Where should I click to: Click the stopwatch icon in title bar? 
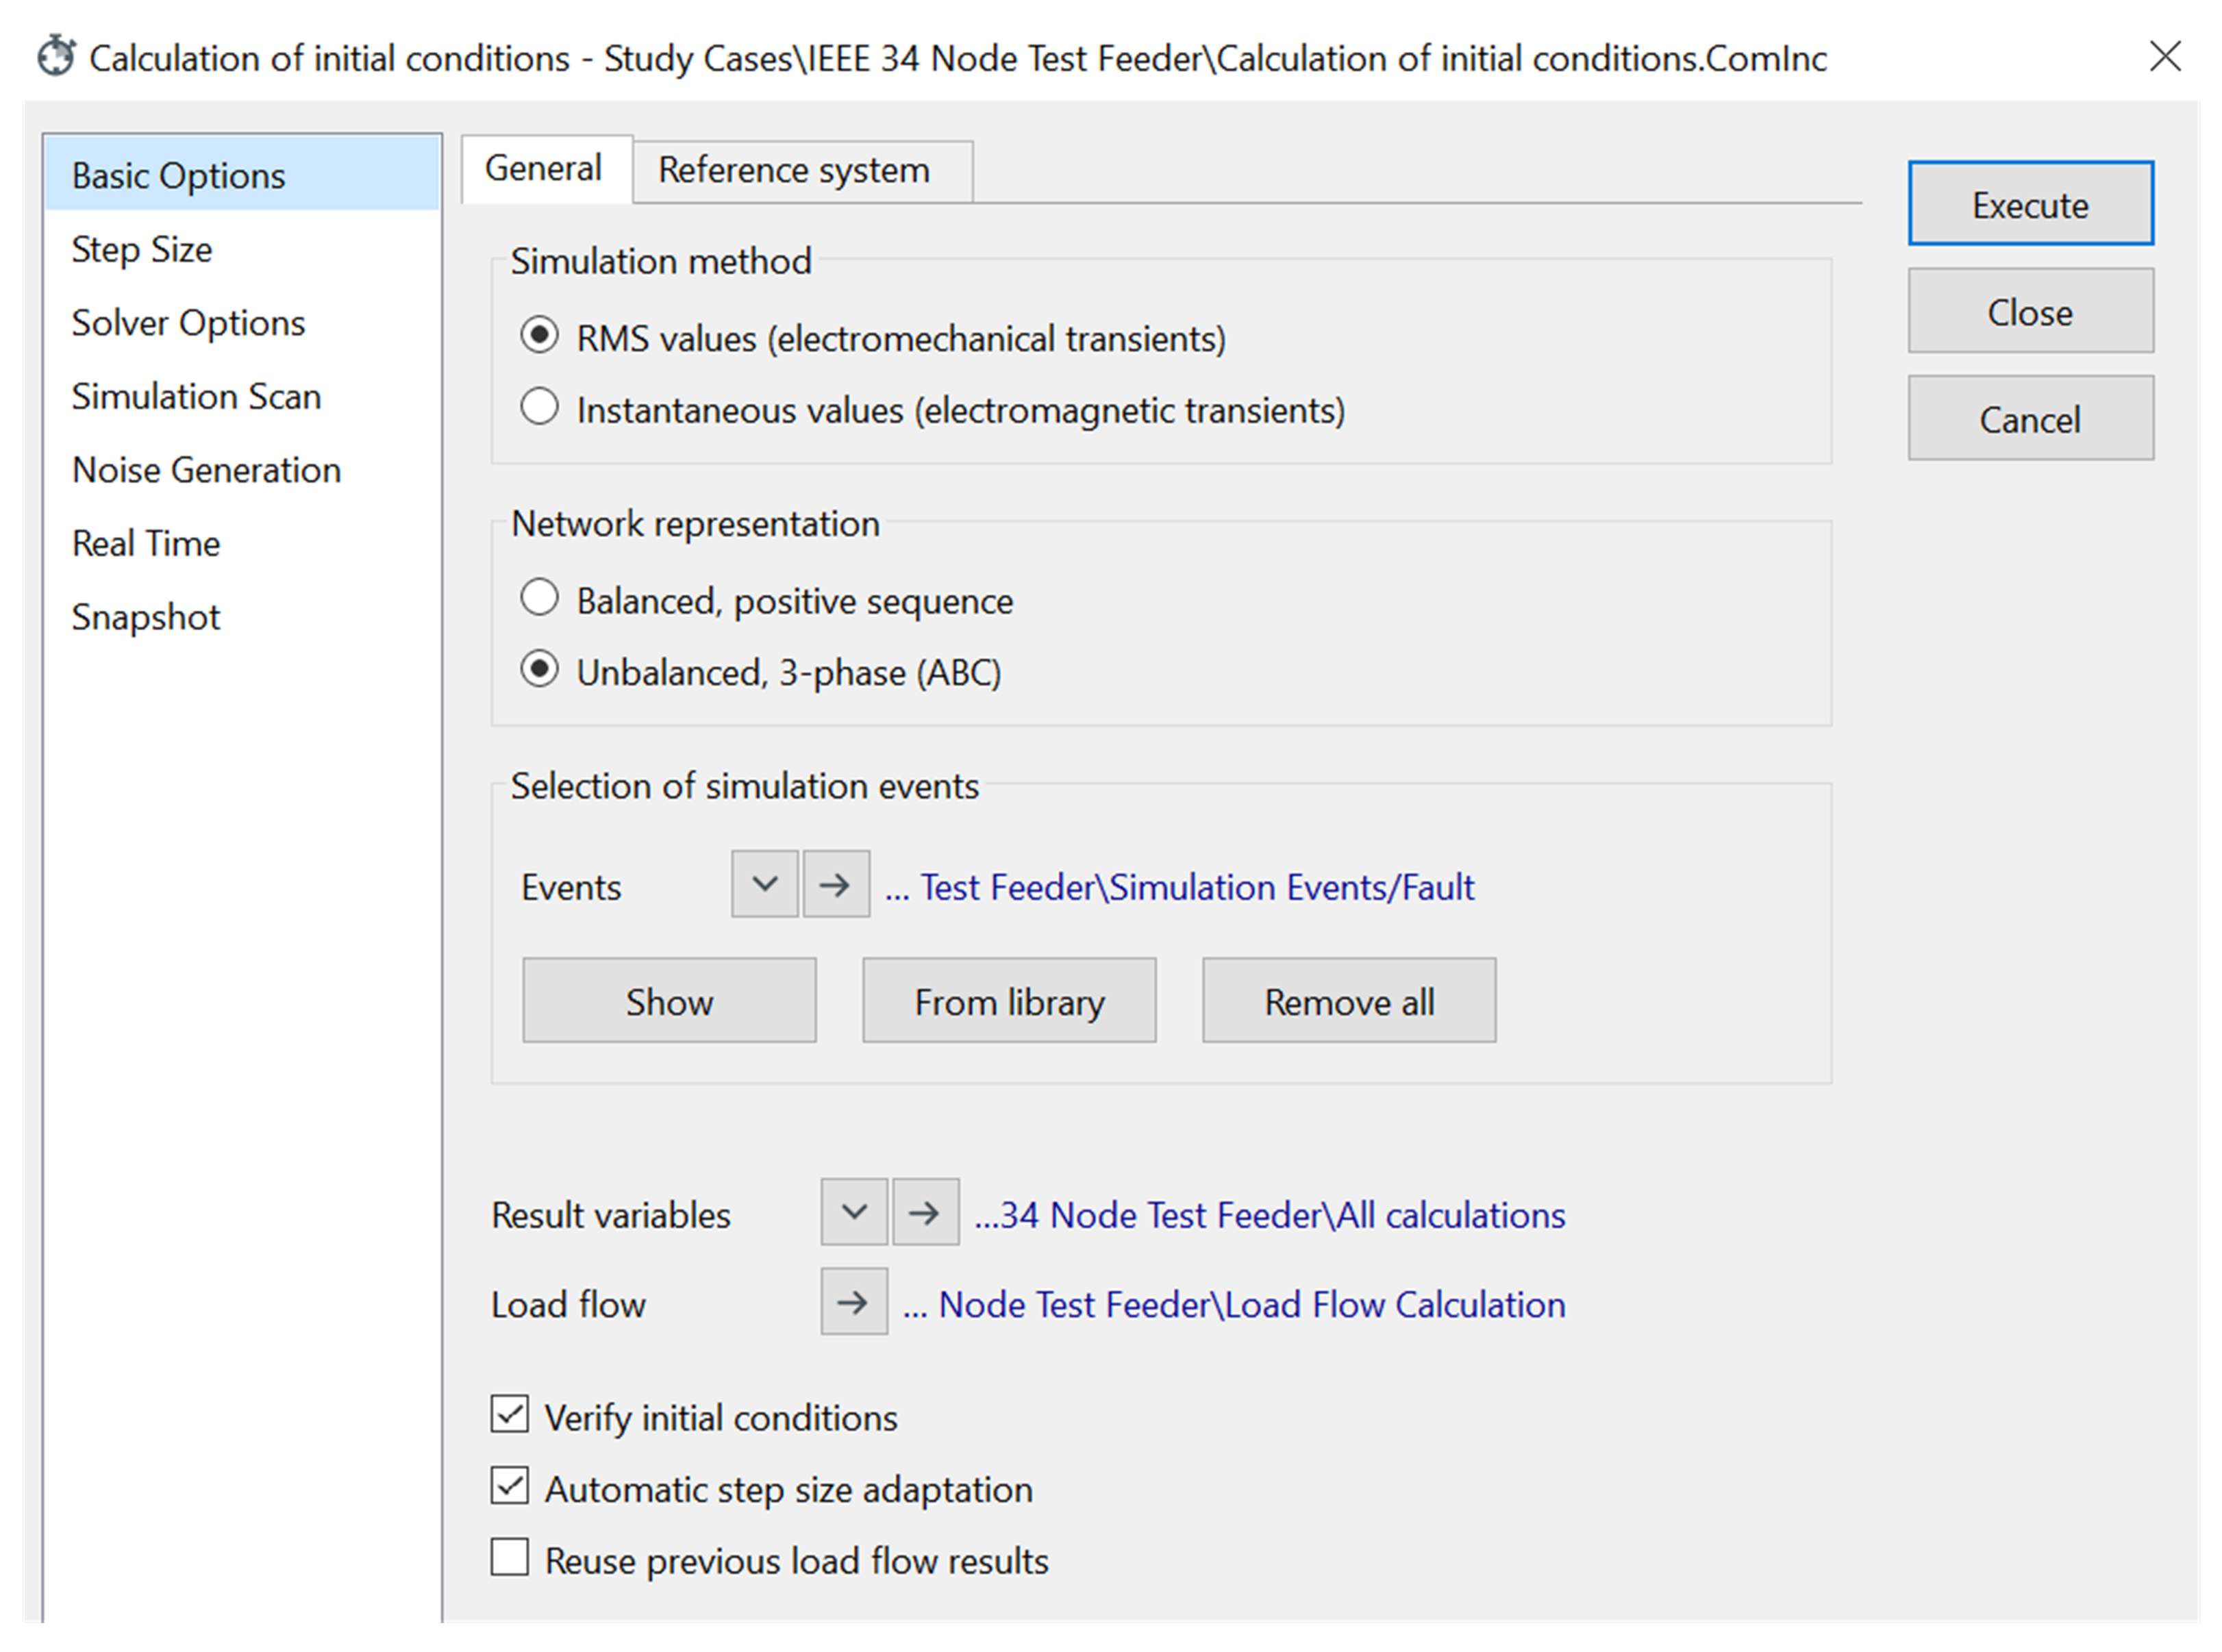click(x=56, y=57)
